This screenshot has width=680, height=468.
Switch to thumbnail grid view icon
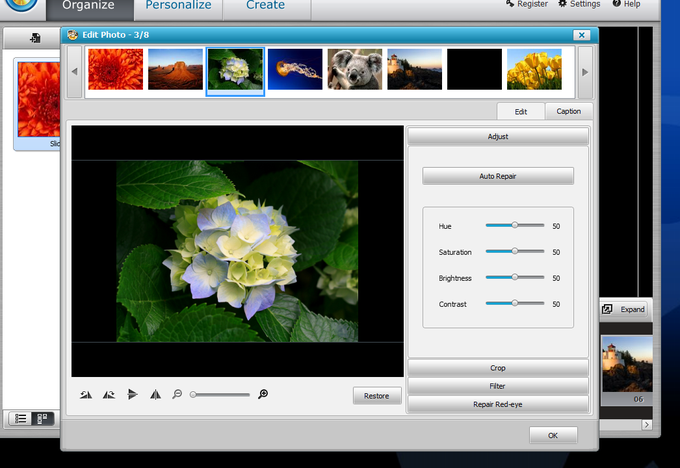click(x=42, y=419)
